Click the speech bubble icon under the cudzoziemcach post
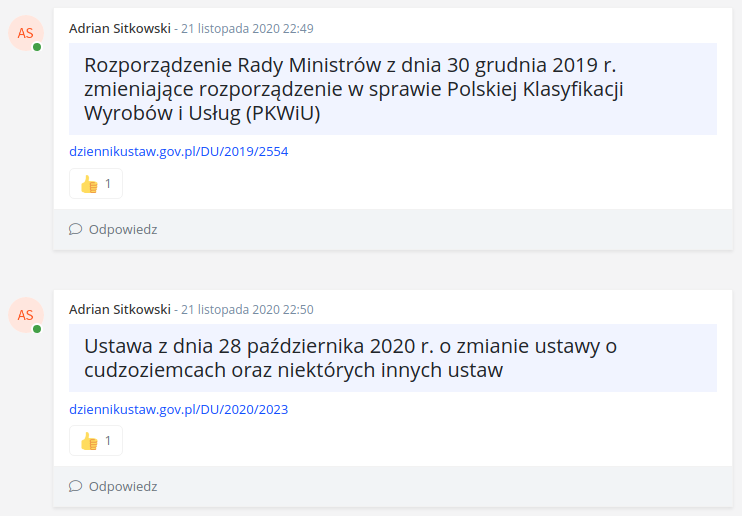Screen dimensions: 742x516 (x=75, y=486)
